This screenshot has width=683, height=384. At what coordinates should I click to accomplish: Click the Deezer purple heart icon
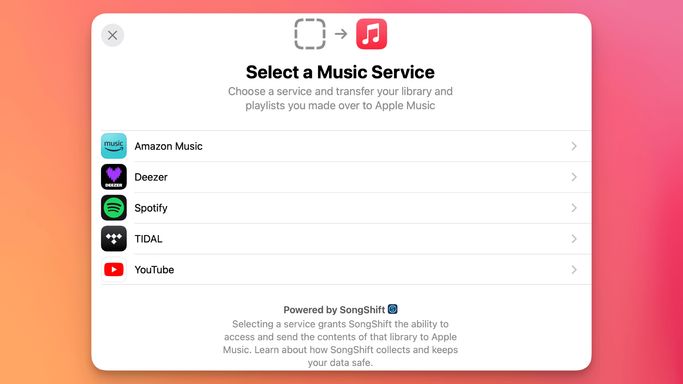tap(114, 177)
